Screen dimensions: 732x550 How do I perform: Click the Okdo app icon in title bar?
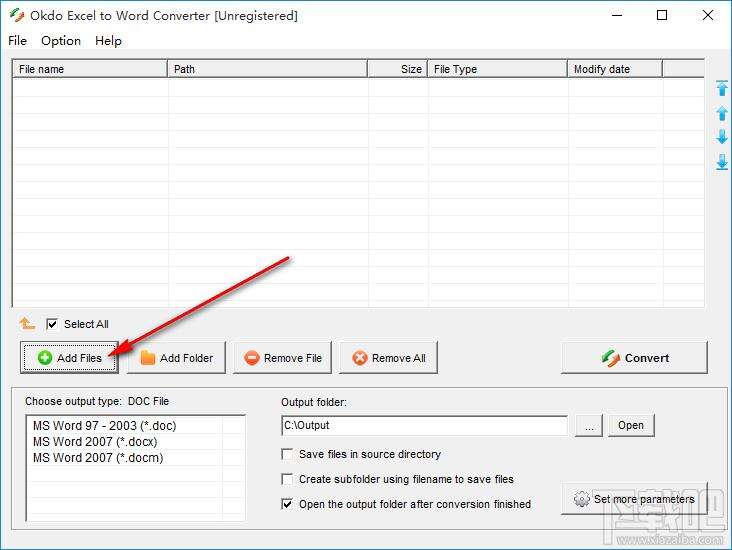pos(17,15)
